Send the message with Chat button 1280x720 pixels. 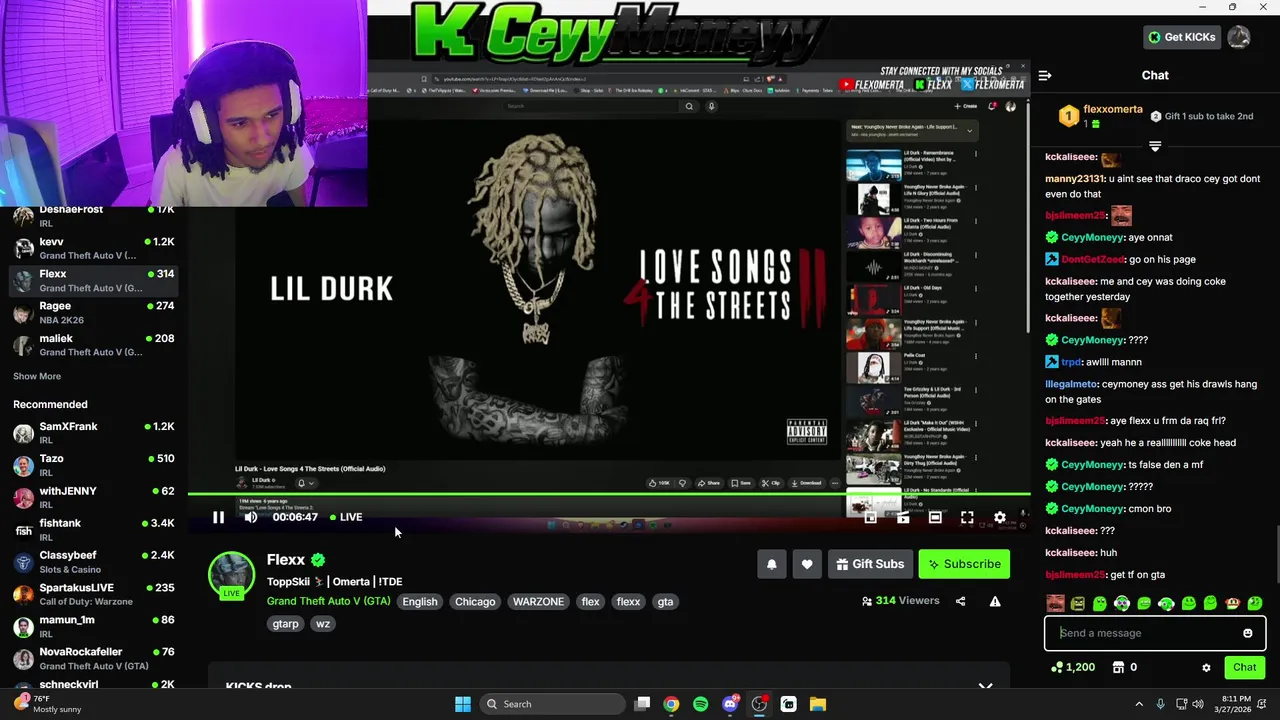pos(1244,667)
